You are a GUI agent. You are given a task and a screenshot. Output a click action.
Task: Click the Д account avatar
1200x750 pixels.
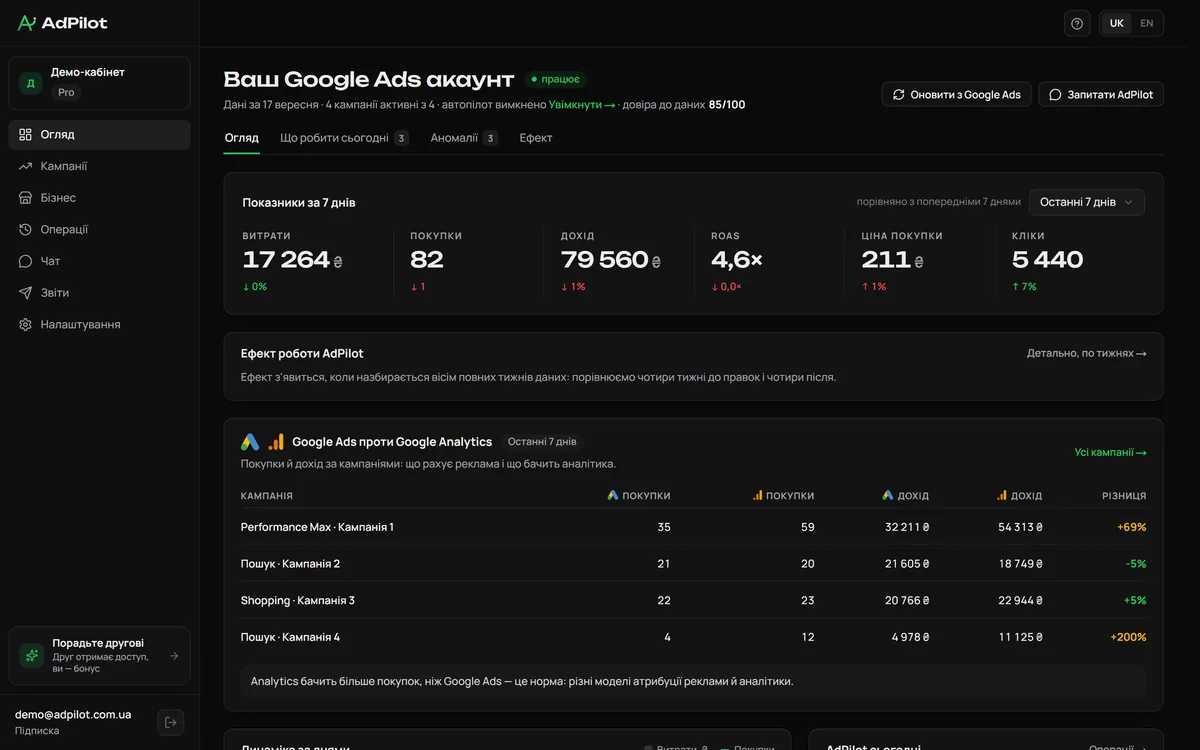[x=30, y=83]
